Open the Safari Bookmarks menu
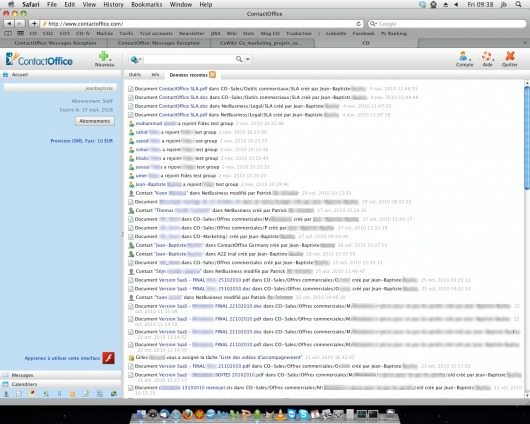The image size is (530, 424). click(146, 4)
